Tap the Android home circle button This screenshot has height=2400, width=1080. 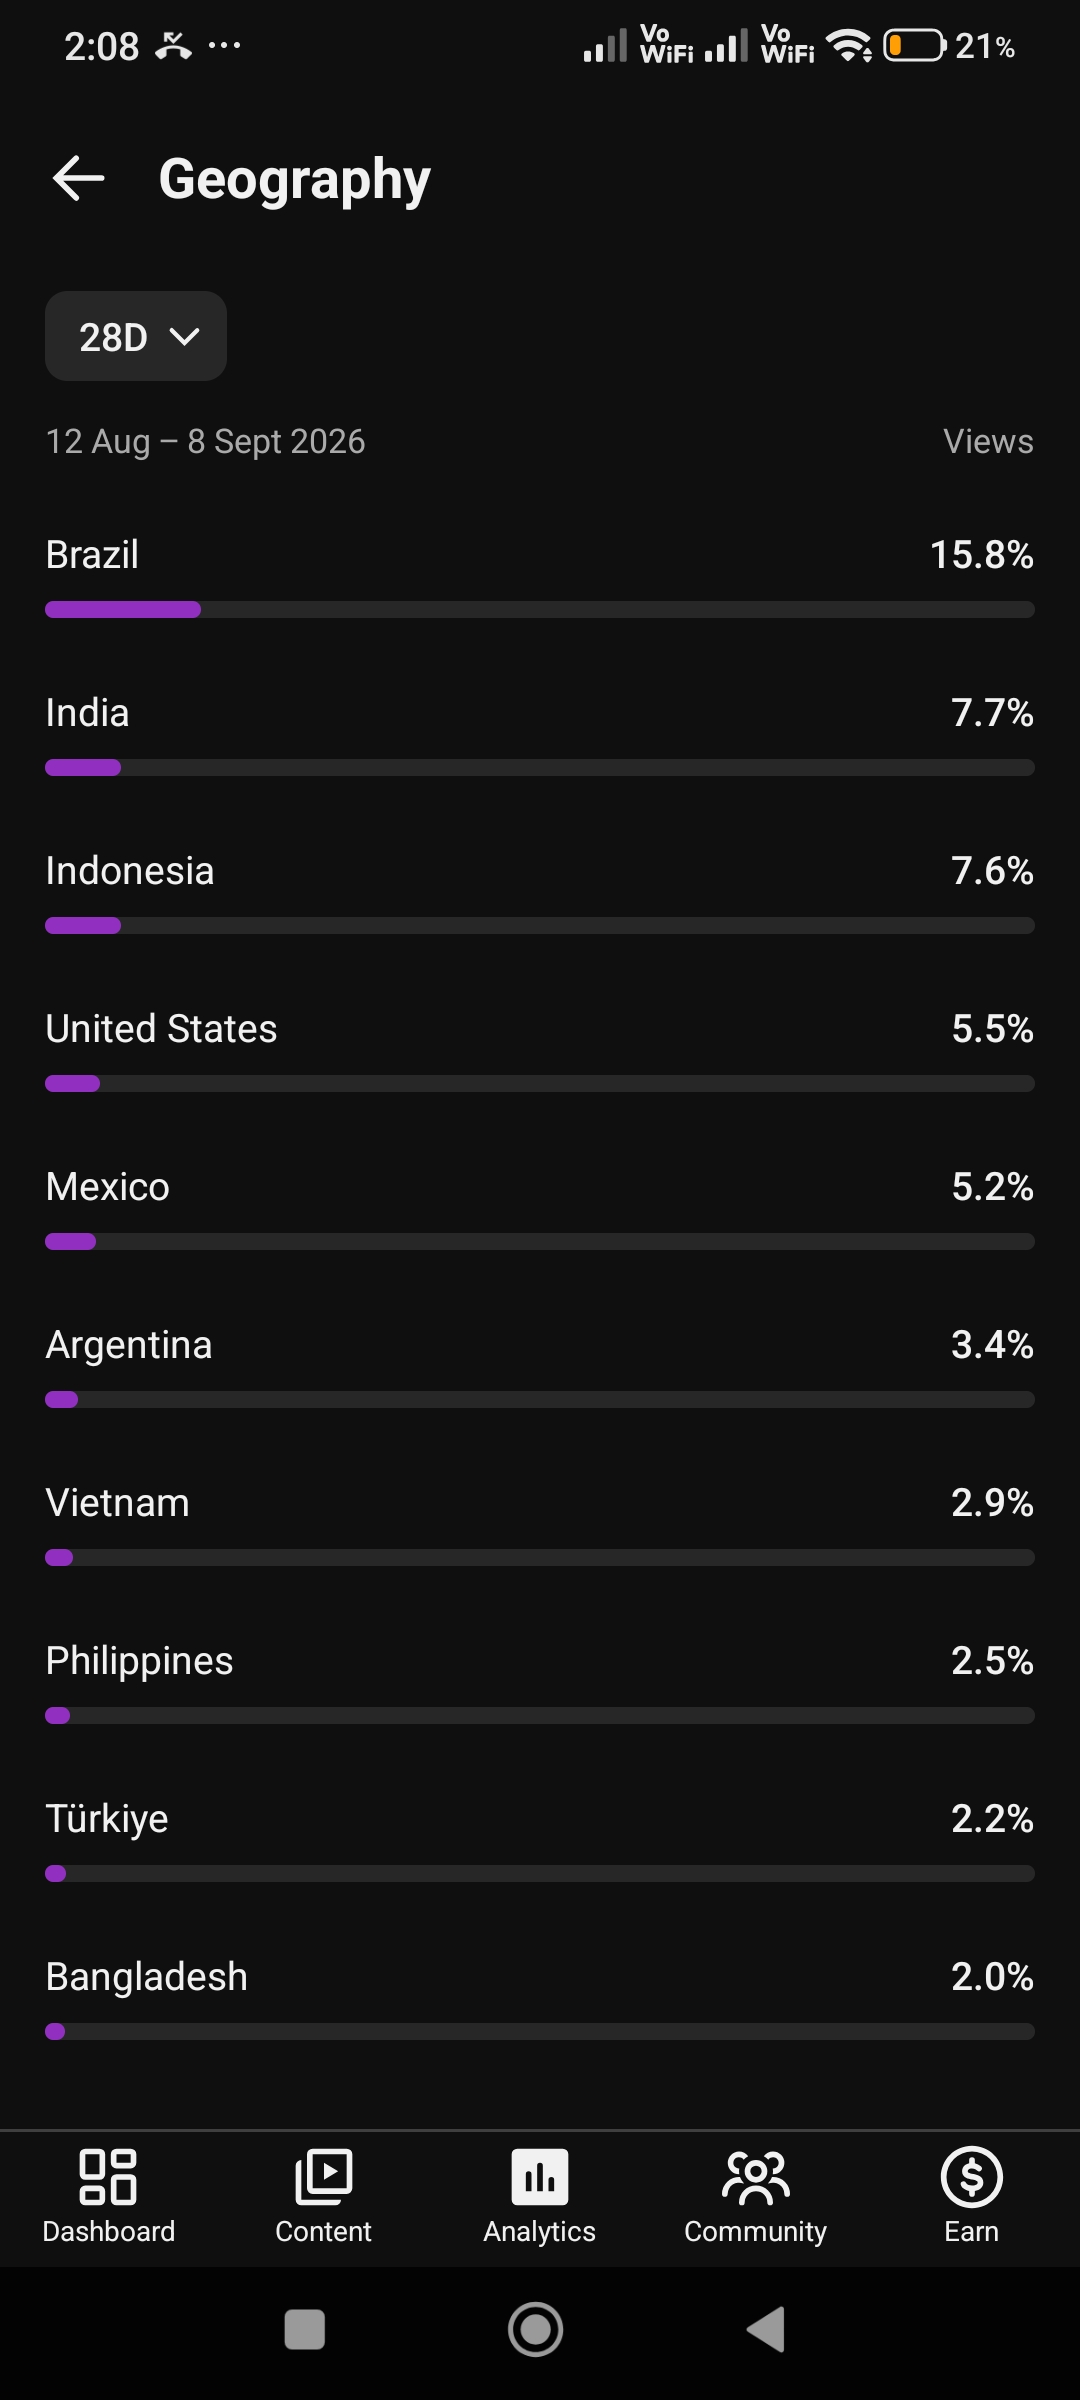[536, 2329]
